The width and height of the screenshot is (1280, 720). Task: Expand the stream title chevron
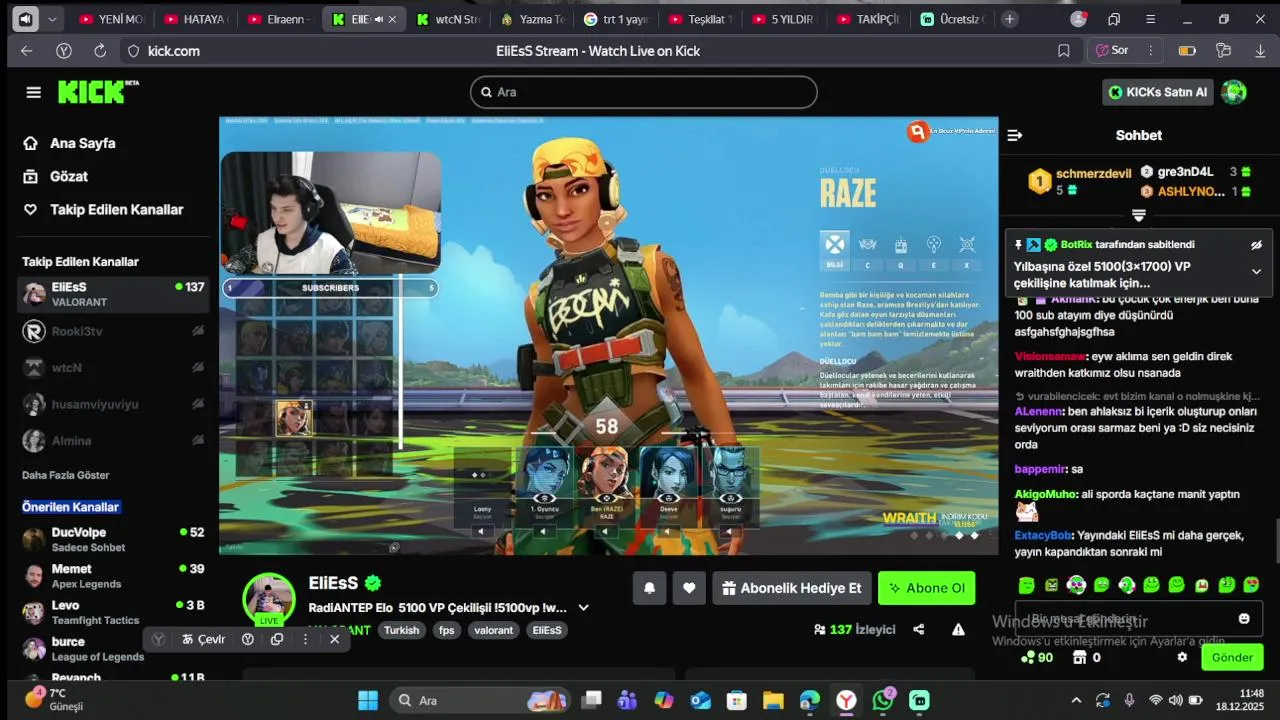pyautogui.click(x=584, y=607)
